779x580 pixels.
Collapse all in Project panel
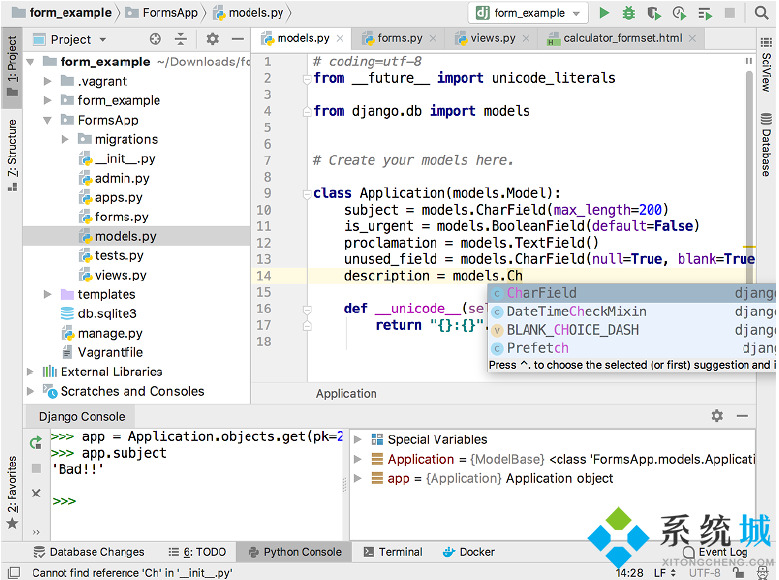click(x=183, y=39)
